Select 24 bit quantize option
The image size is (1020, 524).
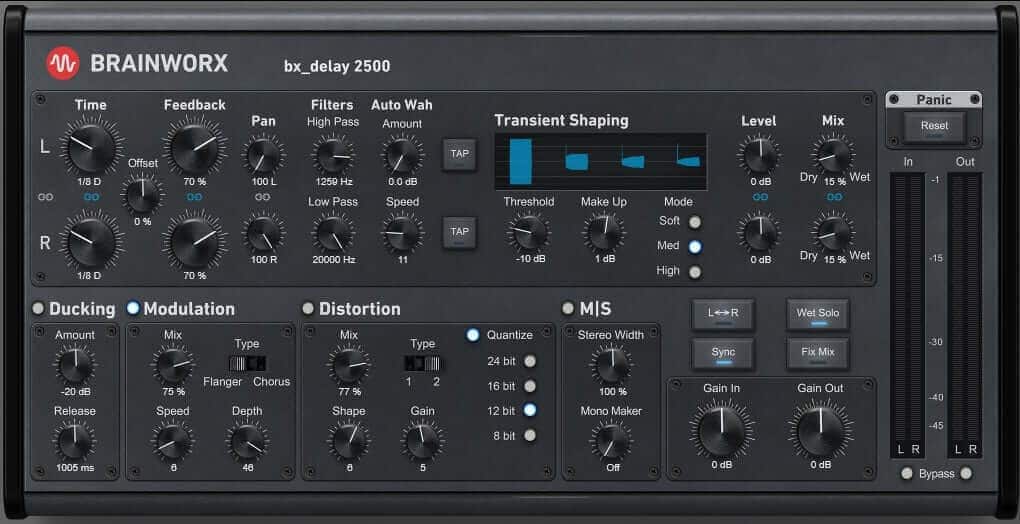pyautogui.click(x=530, y=361)
